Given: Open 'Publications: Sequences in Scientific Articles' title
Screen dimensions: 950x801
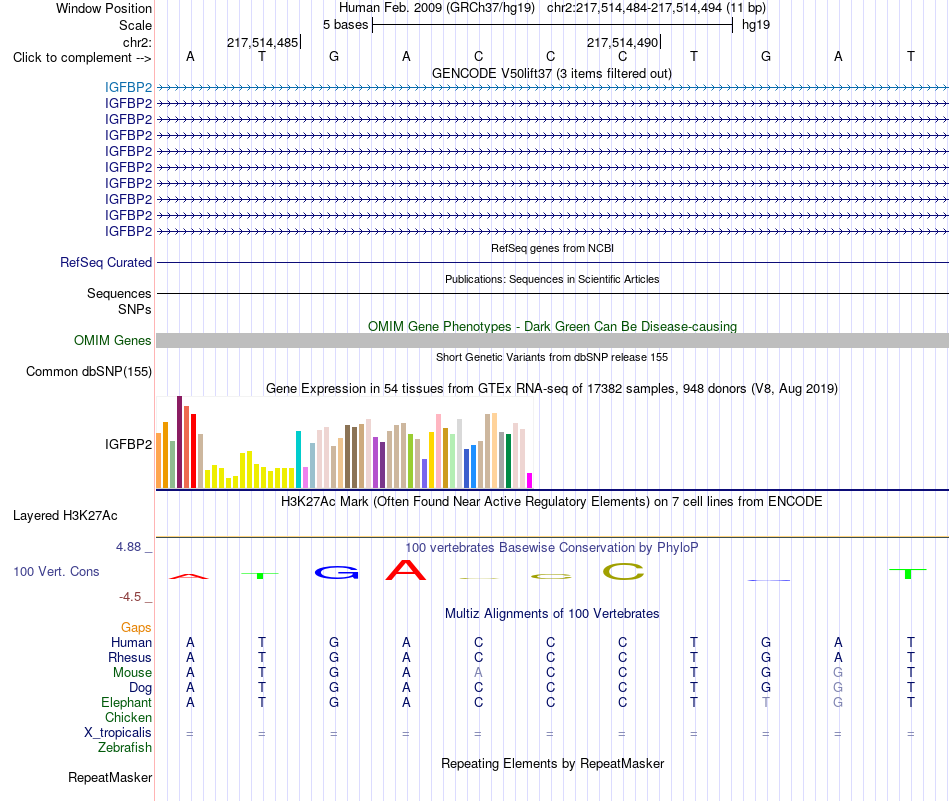Looking at the screenshot, I should coord(552,279).
